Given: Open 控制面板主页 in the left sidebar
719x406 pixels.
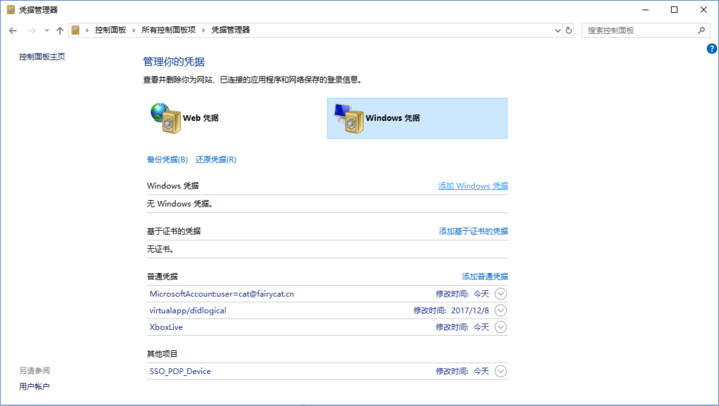Looking at the screenshot, I should point(42,57).
